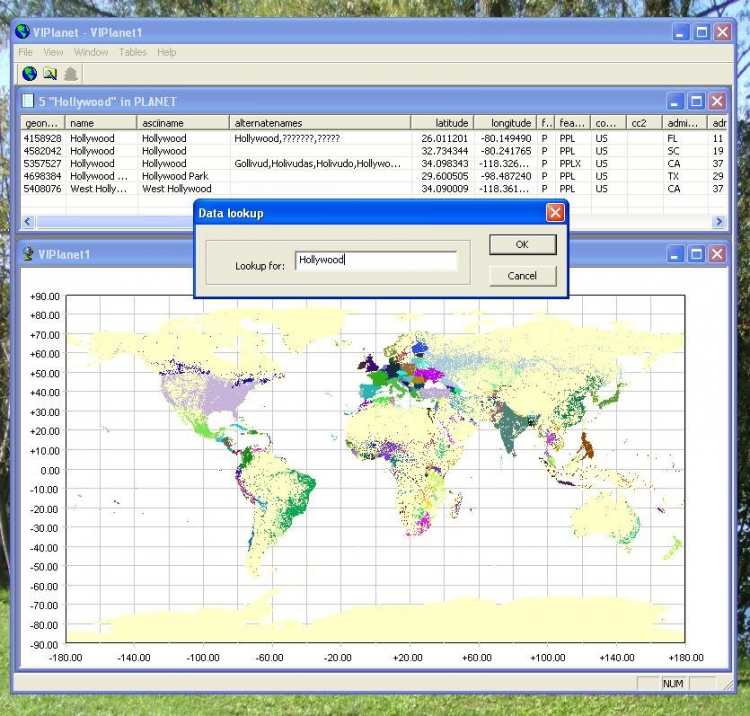Screen dimensions: 750x716
Task: Click the VIPlanet globe icon in title bar
Action: tap(22, 32)
